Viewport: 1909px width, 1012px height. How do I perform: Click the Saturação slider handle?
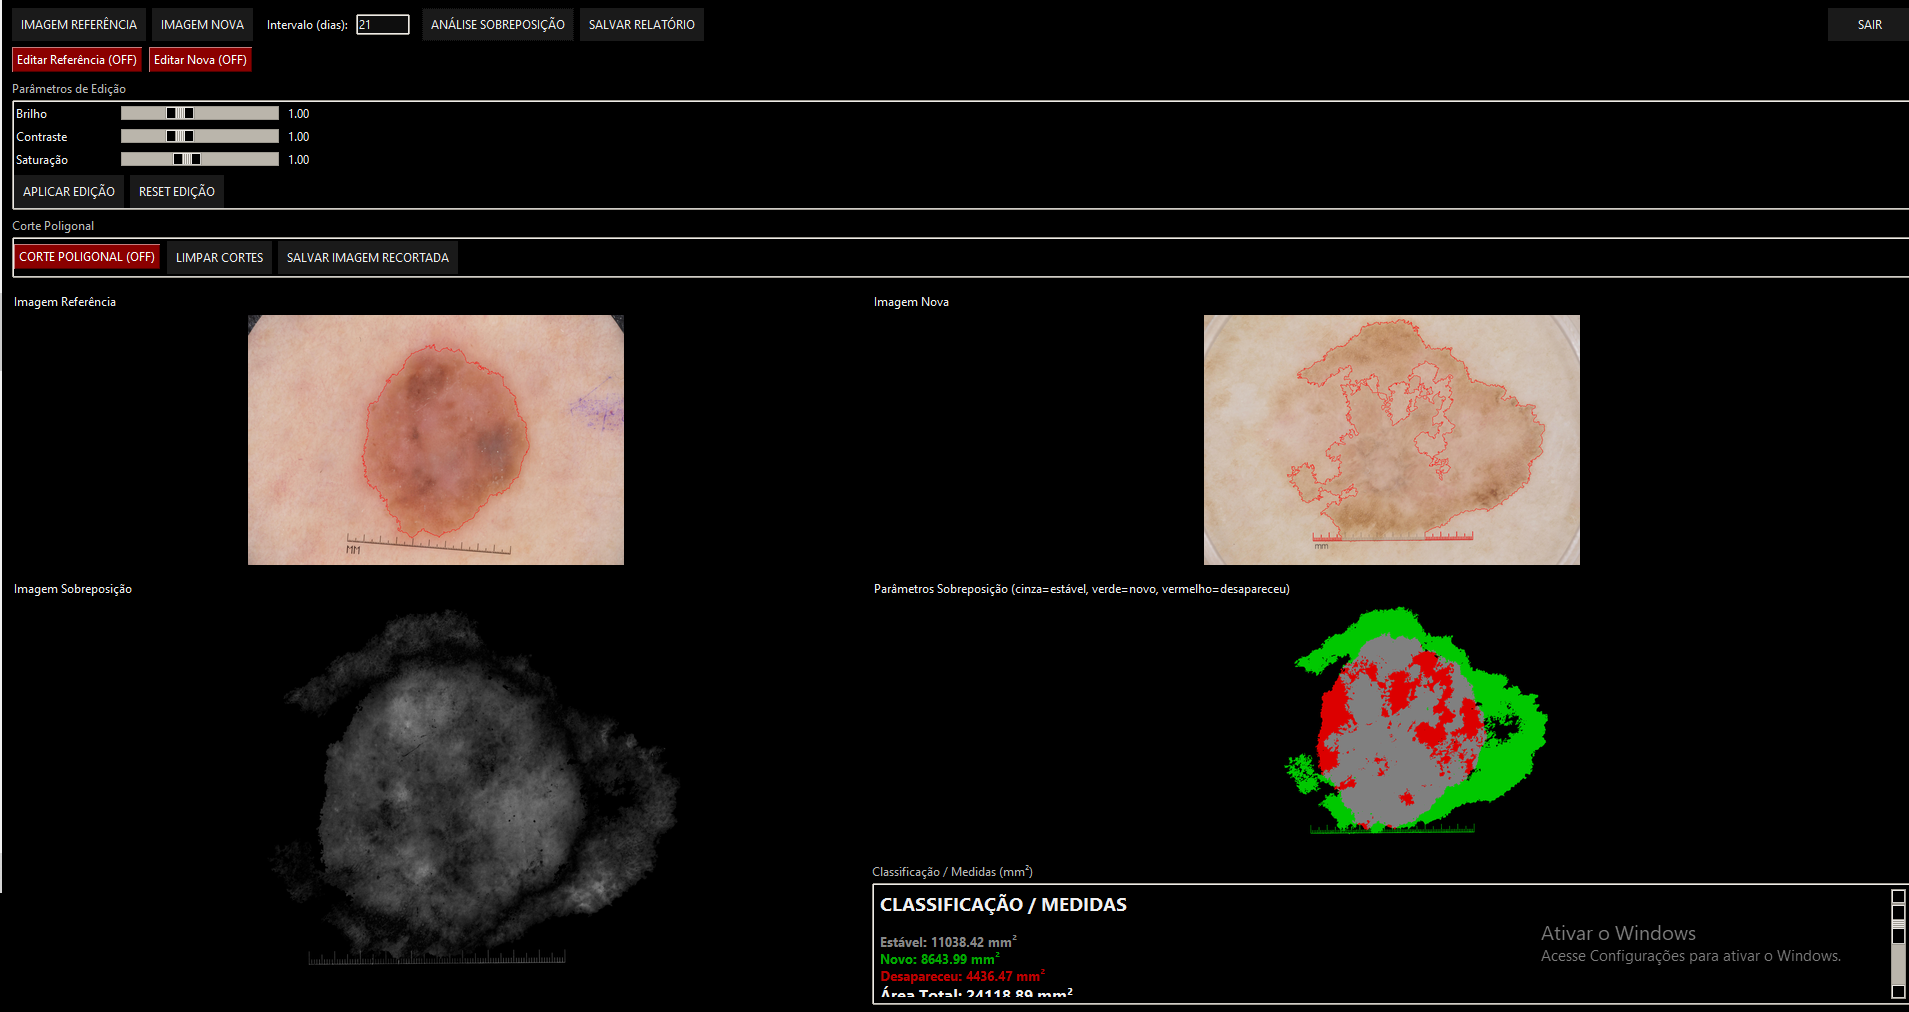point(187,160)
